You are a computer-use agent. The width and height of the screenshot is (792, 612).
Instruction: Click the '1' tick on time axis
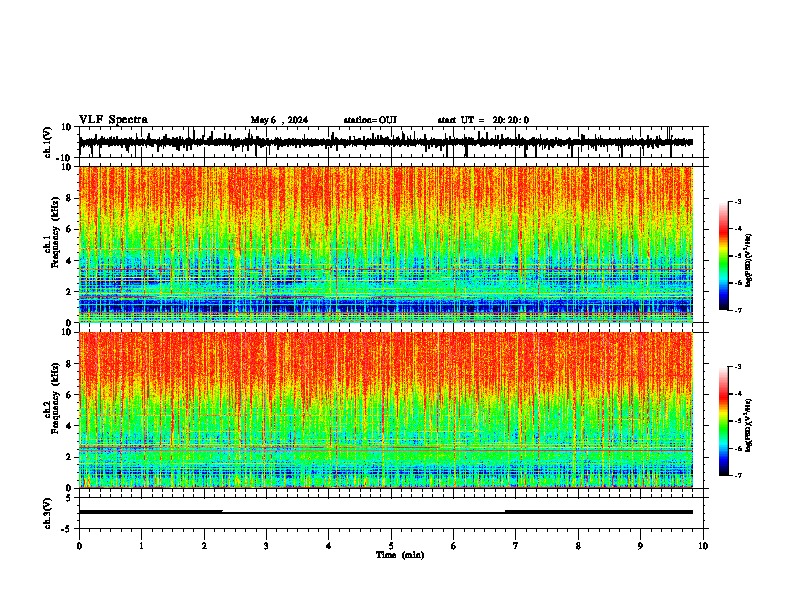(141, 546)
